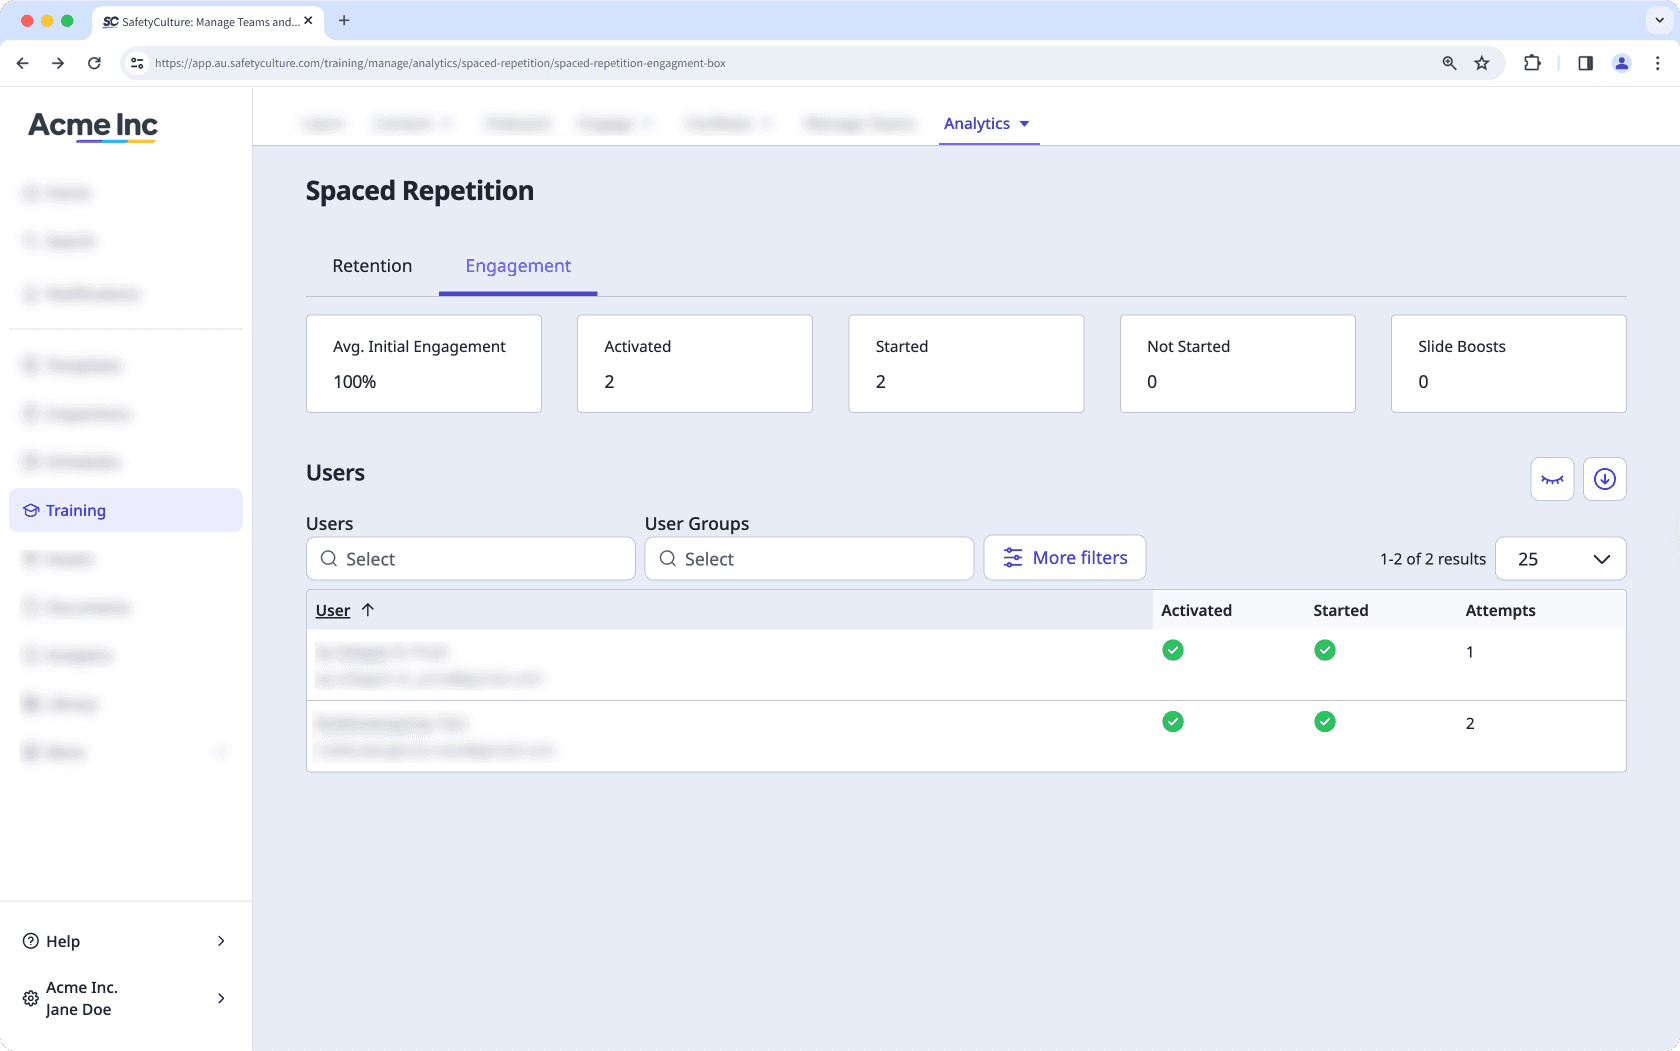Open the export download icon above the users table
The image size is (1680, 1051).
click(1604, 479)
